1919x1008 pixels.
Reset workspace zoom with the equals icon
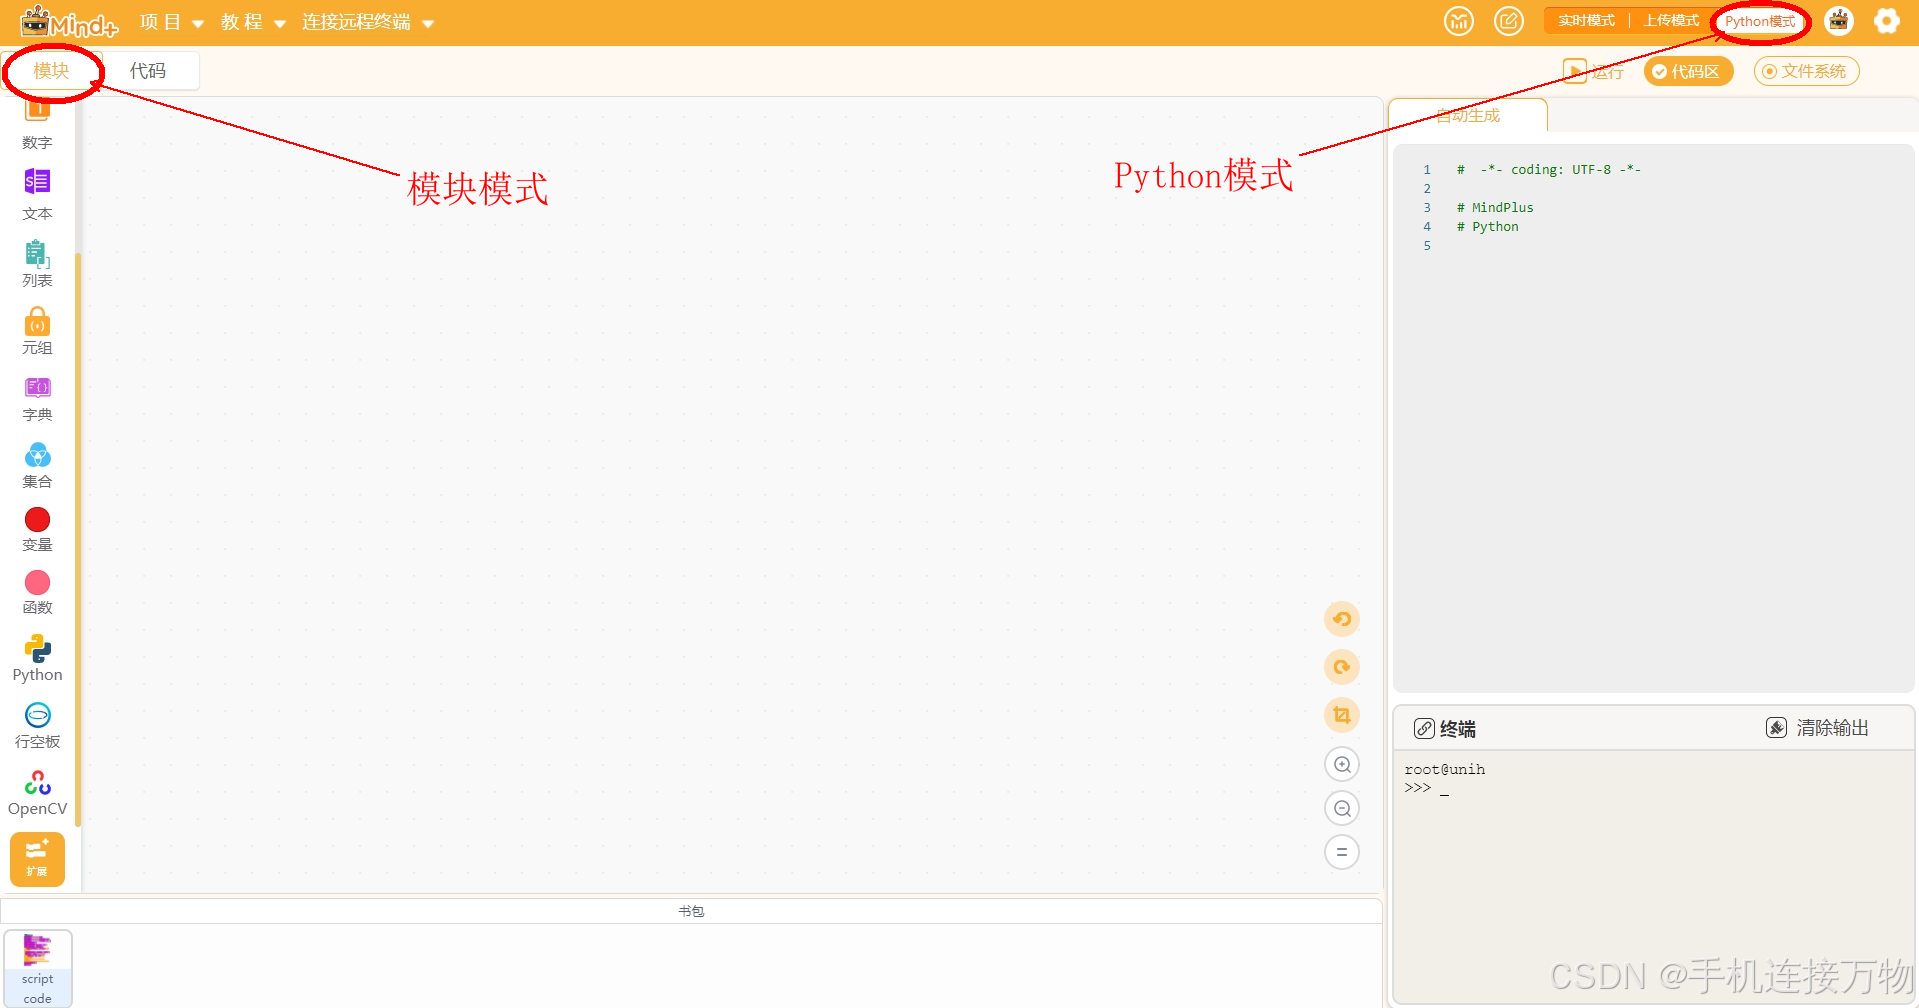1342,853
